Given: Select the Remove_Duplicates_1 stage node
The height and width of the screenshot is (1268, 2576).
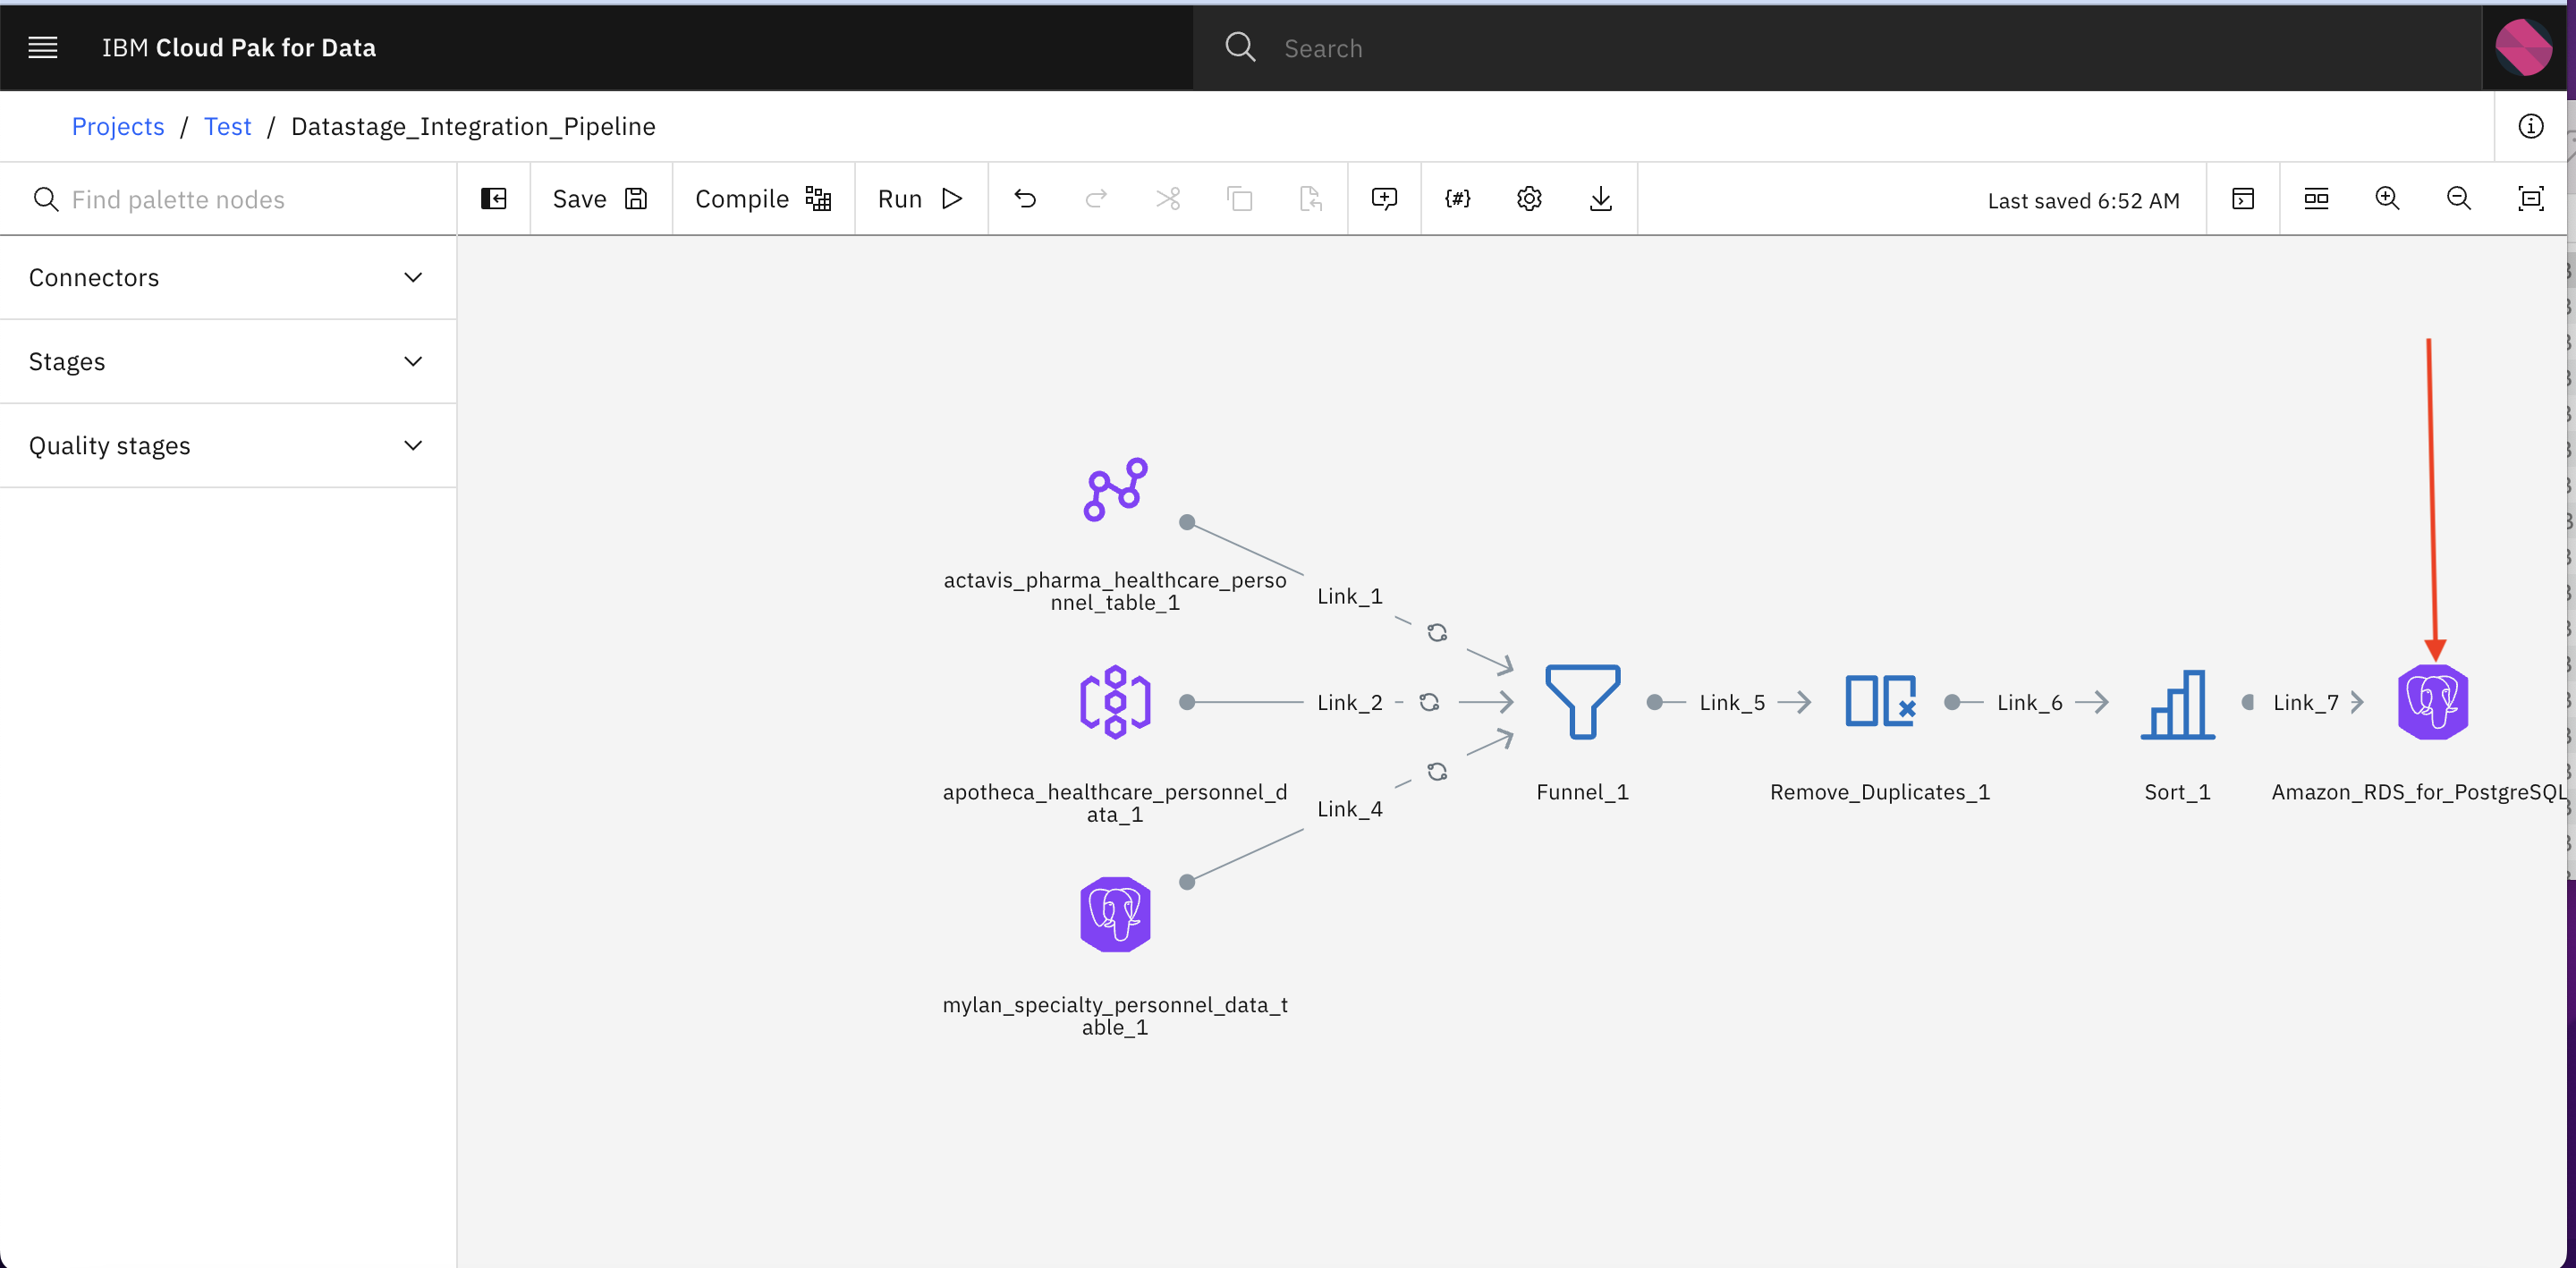Looking at the screenshot, I should [1879, 702].
